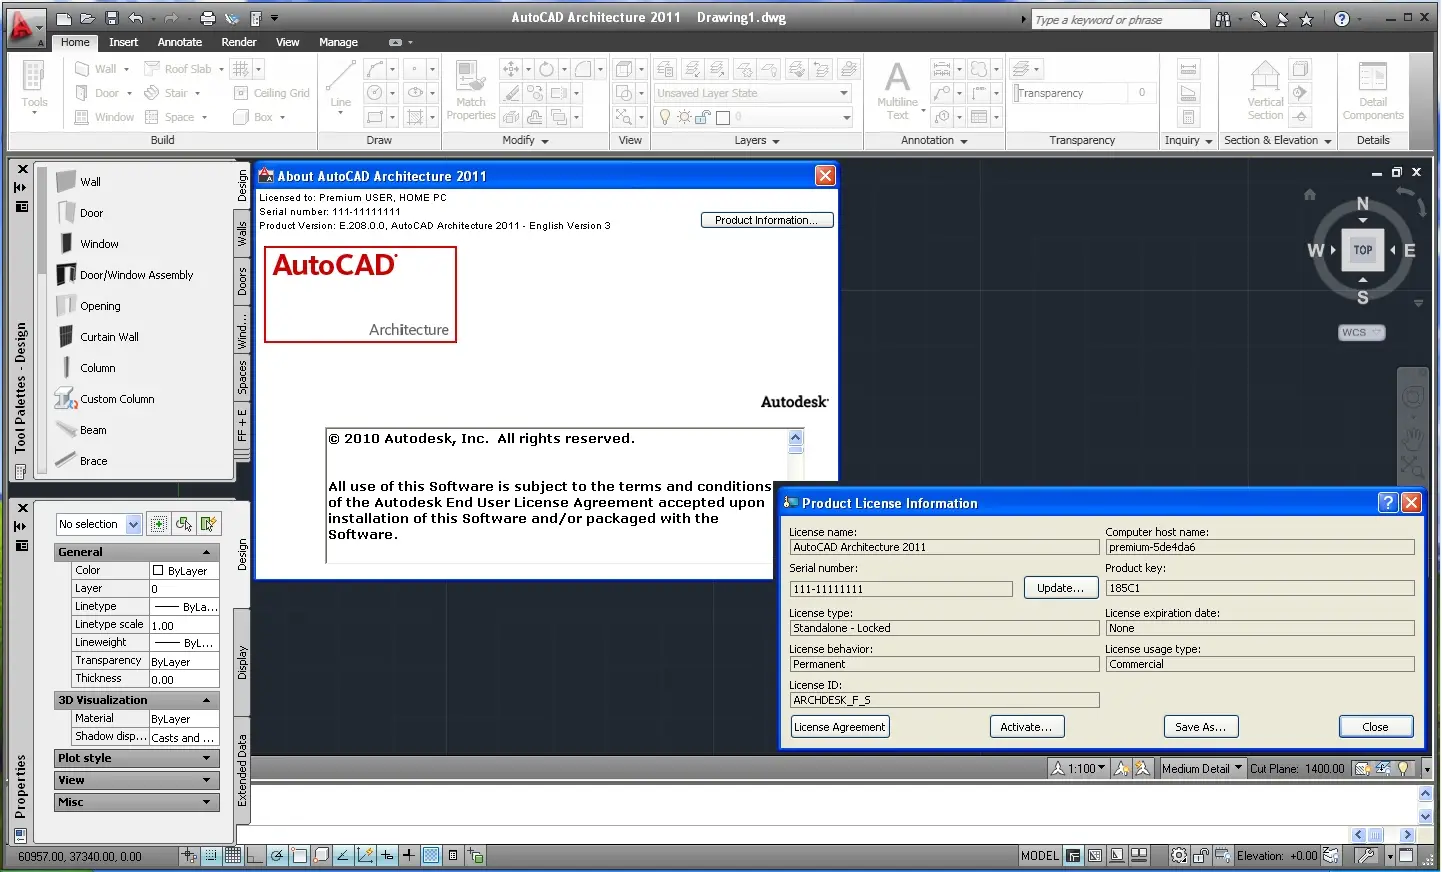
Task: Click the layer color swatch in Layers panel
Action: coord(723,117)
